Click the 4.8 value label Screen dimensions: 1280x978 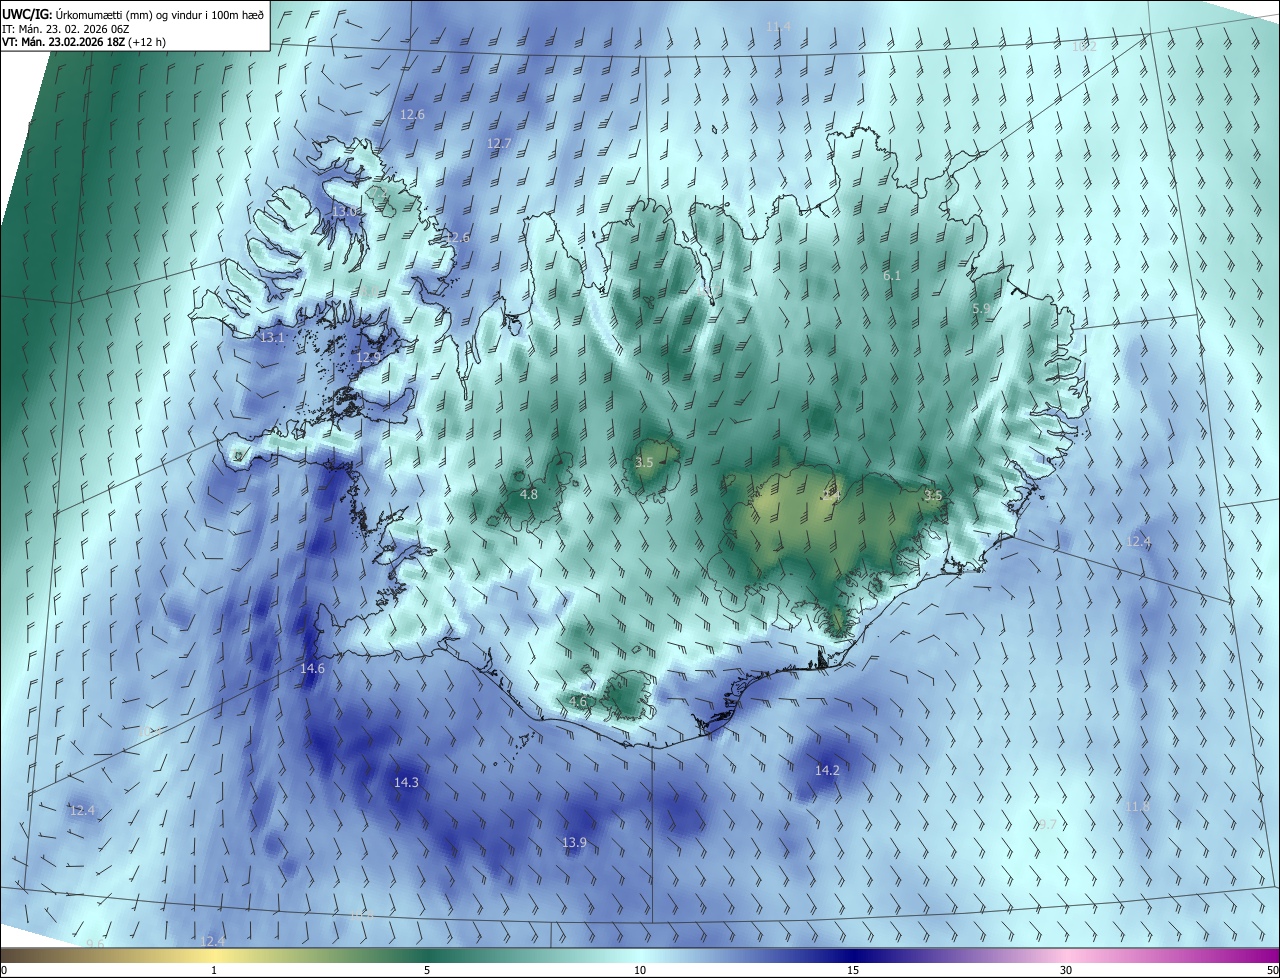[529, 494]
